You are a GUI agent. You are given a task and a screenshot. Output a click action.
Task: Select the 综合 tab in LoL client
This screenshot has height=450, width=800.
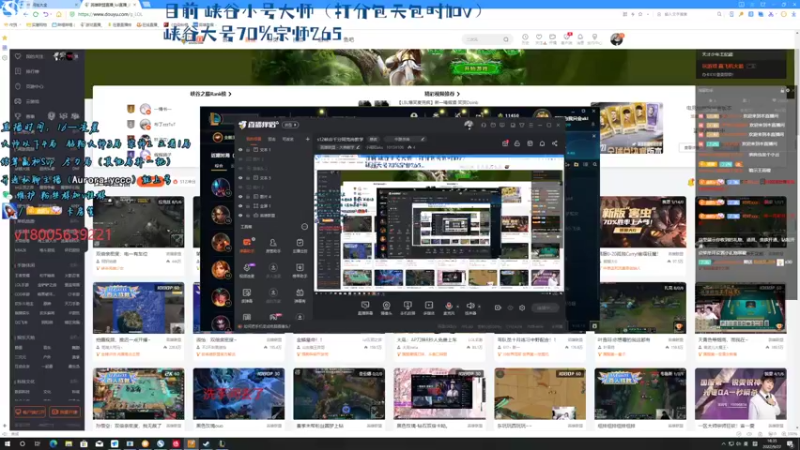click(x=219, y=166)
